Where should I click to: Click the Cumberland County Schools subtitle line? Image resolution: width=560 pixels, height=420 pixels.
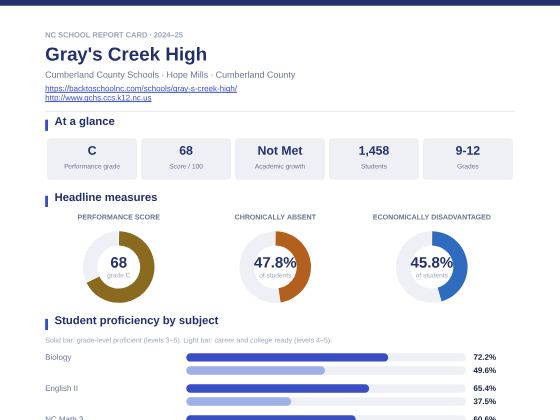click(x=170, y=75)
